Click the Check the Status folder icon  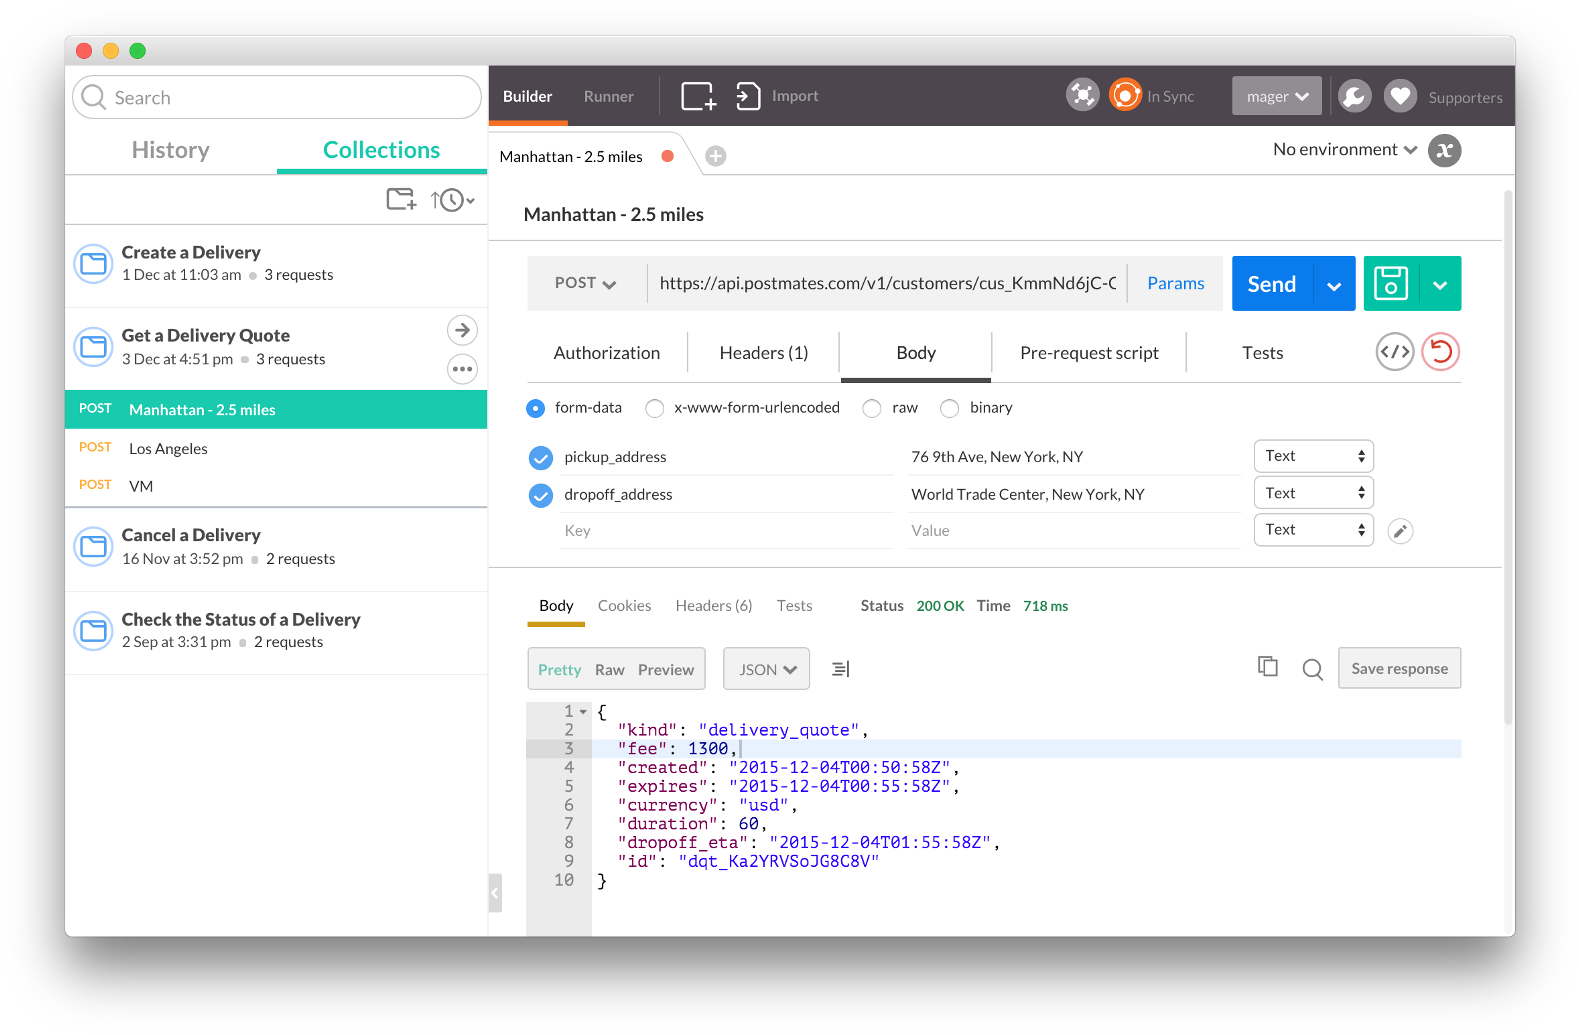click(94, 631)
